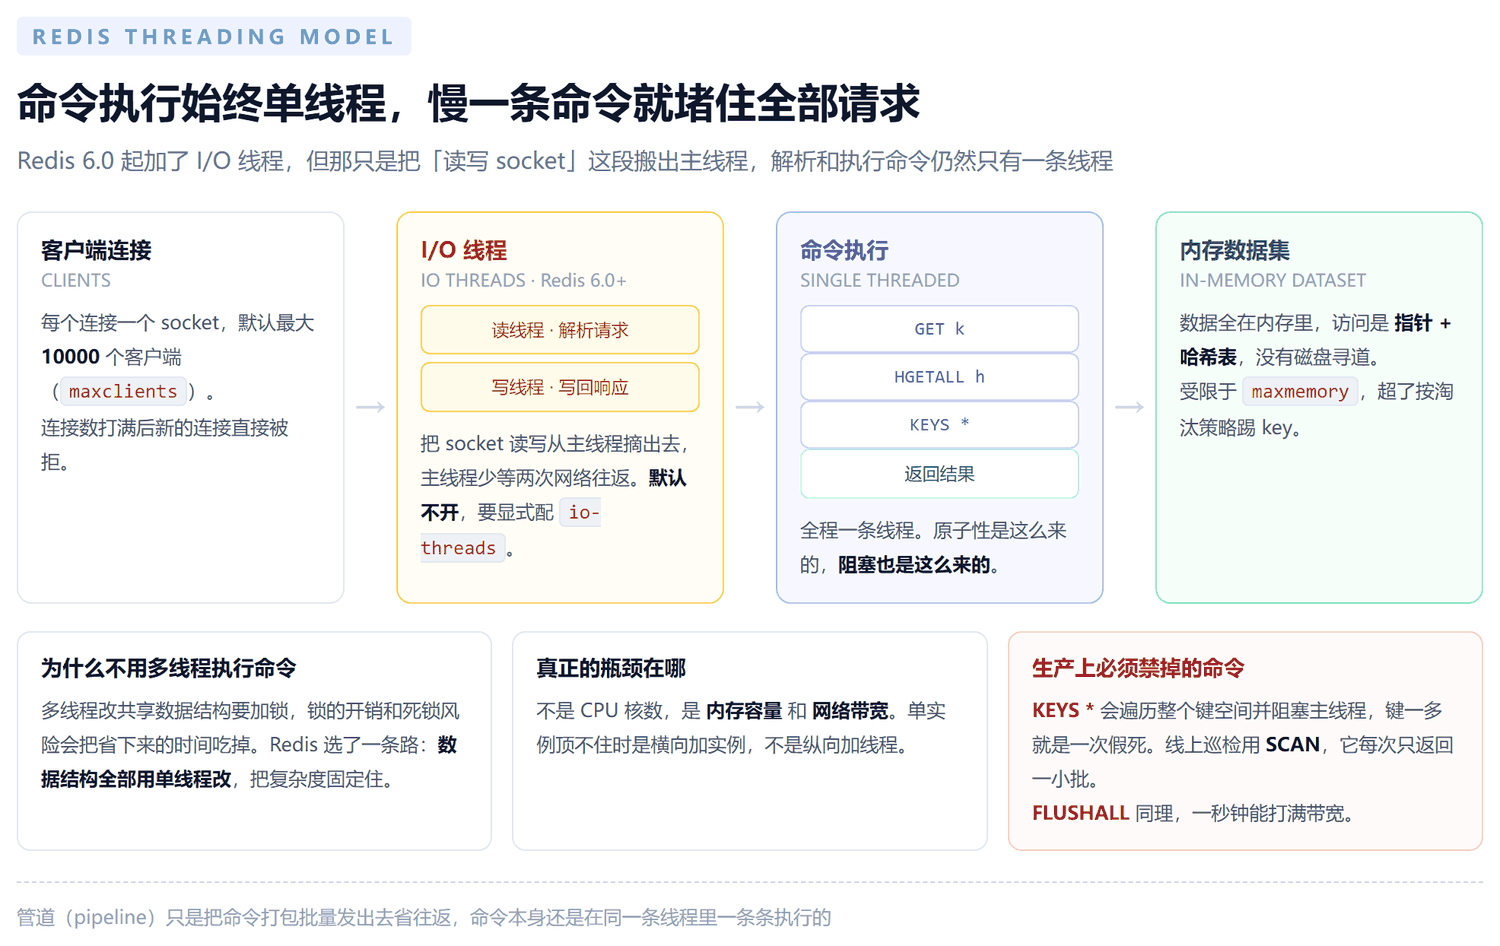Image resolution: width=1500 pixels, height=946 pixels.
Task: Click the 生产上必须禁掉的命令 heading
Action: (1138, 668)
